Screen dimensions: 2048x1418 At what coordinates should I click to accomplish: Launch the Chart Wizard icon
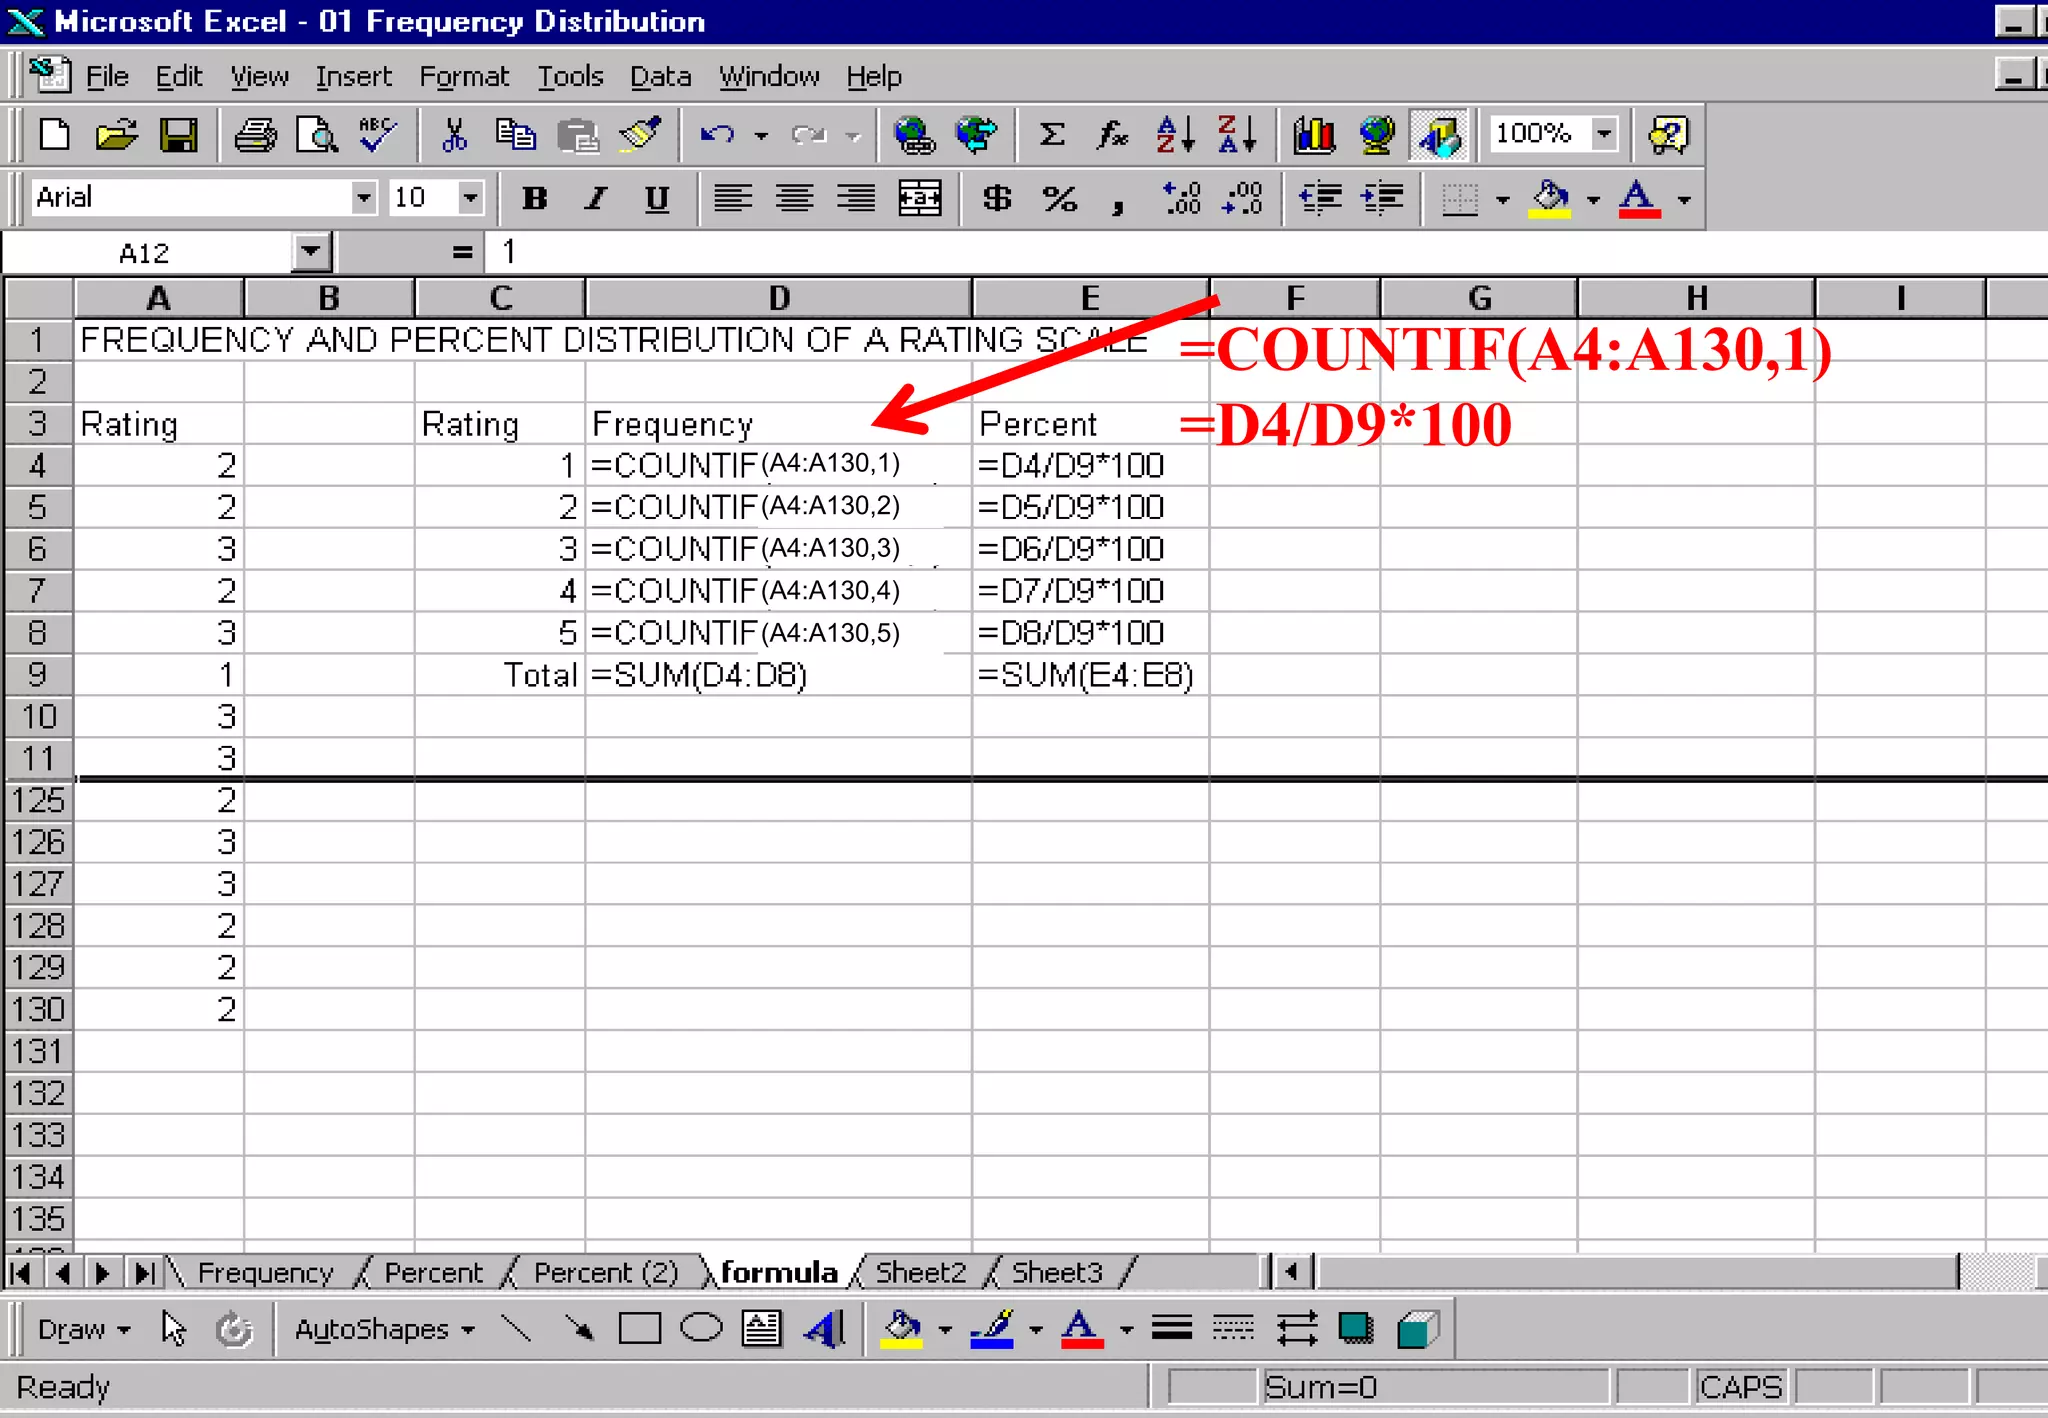[x=1314, y=135]
